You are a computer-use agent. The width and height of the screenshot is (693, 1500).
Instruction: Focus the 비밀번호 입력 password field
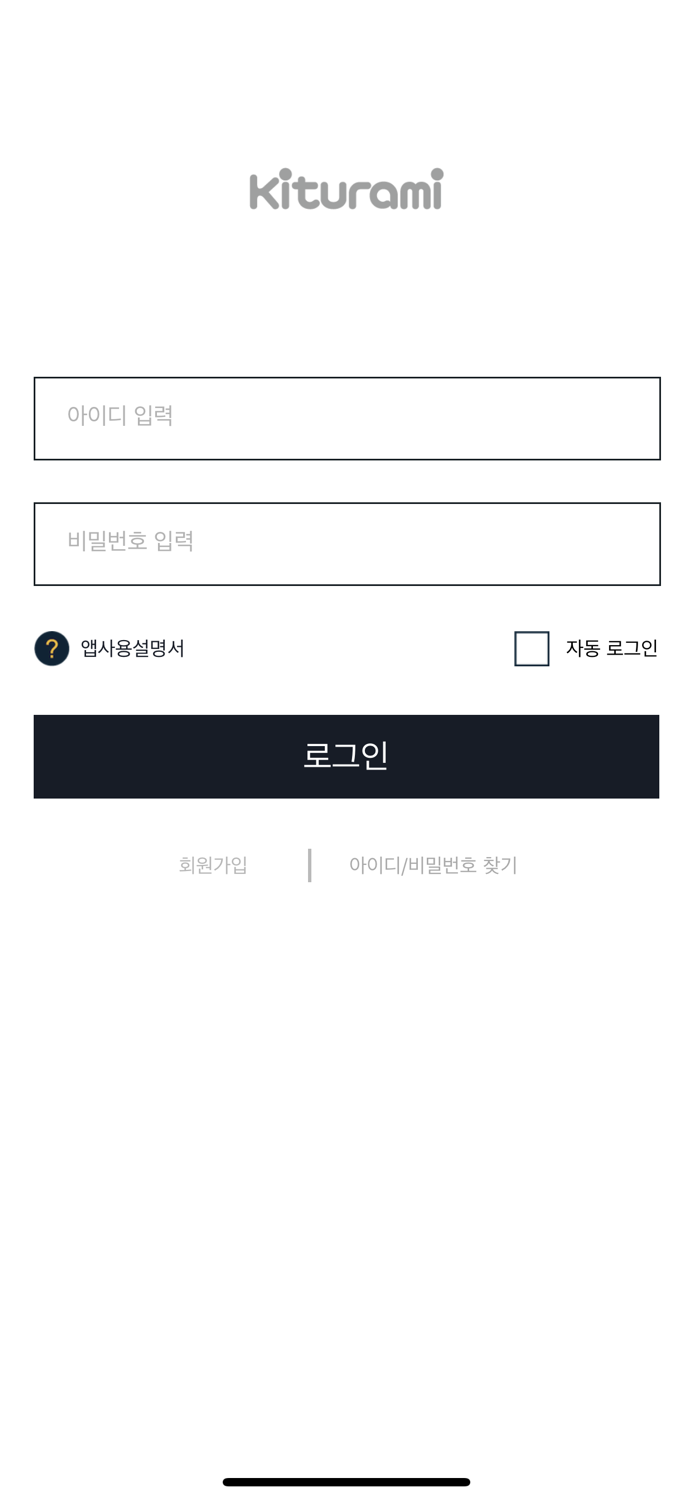[x=346, y=543]
